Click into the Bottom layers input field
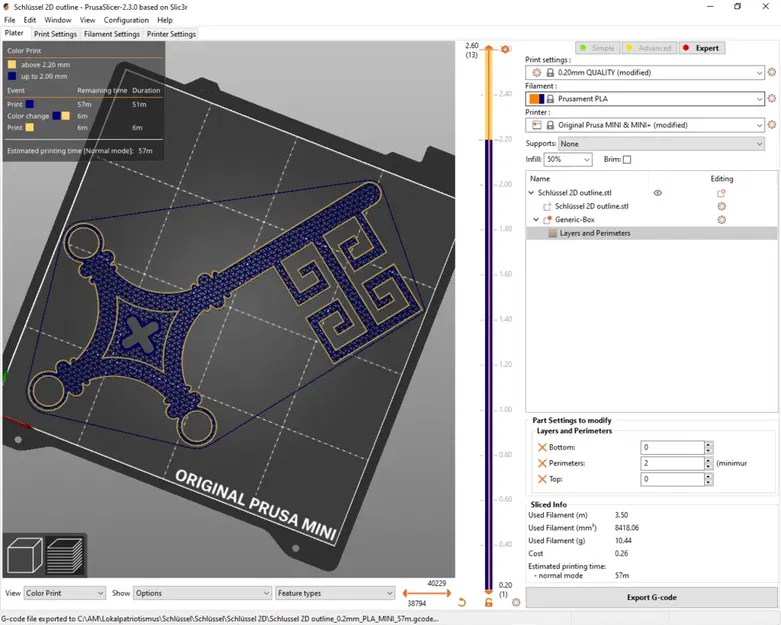781x625 pixels. click(x=672, y=447)
